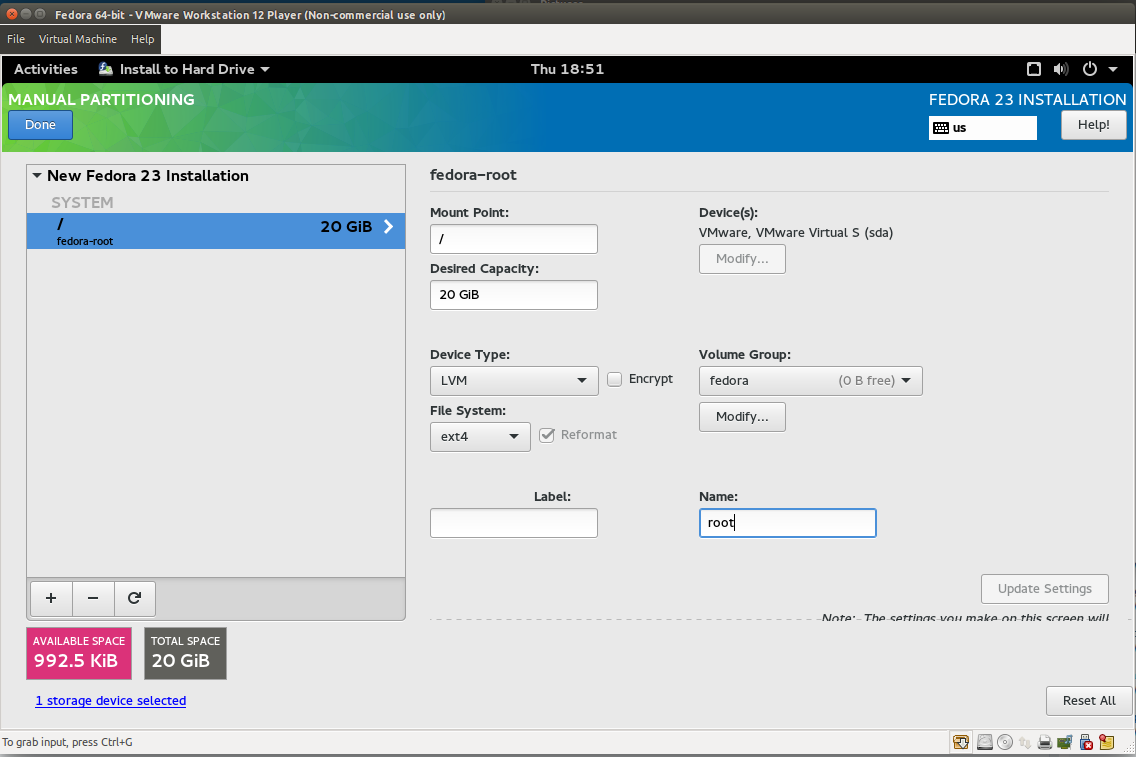The height and width of the screenshot is (757, 1136).
Task: Click VMware USB device status icon
Action: coord(1086,742)
